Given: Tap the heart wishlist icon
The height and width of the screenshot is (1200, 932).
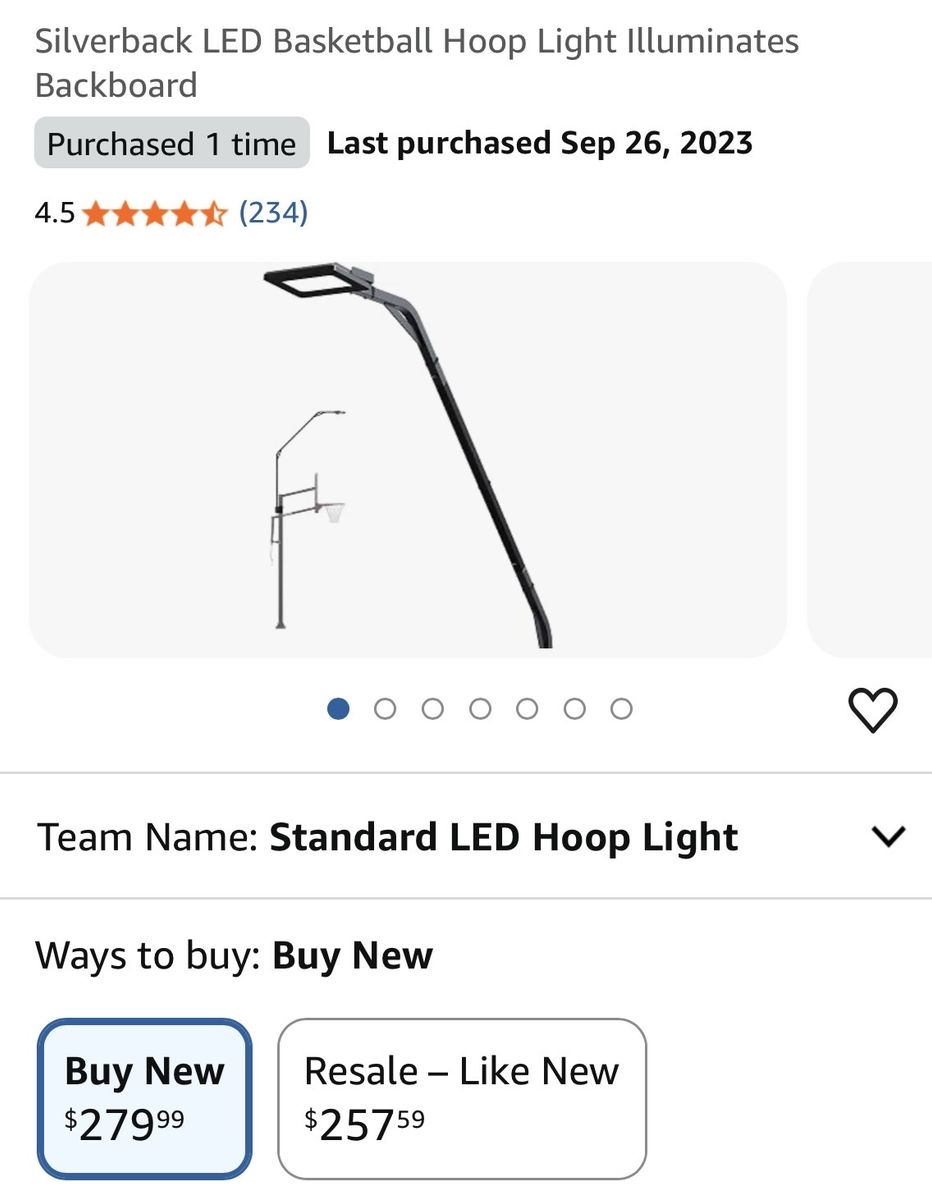Looking at the screenshot, I should pyautogui.click(x=873, y=710).
